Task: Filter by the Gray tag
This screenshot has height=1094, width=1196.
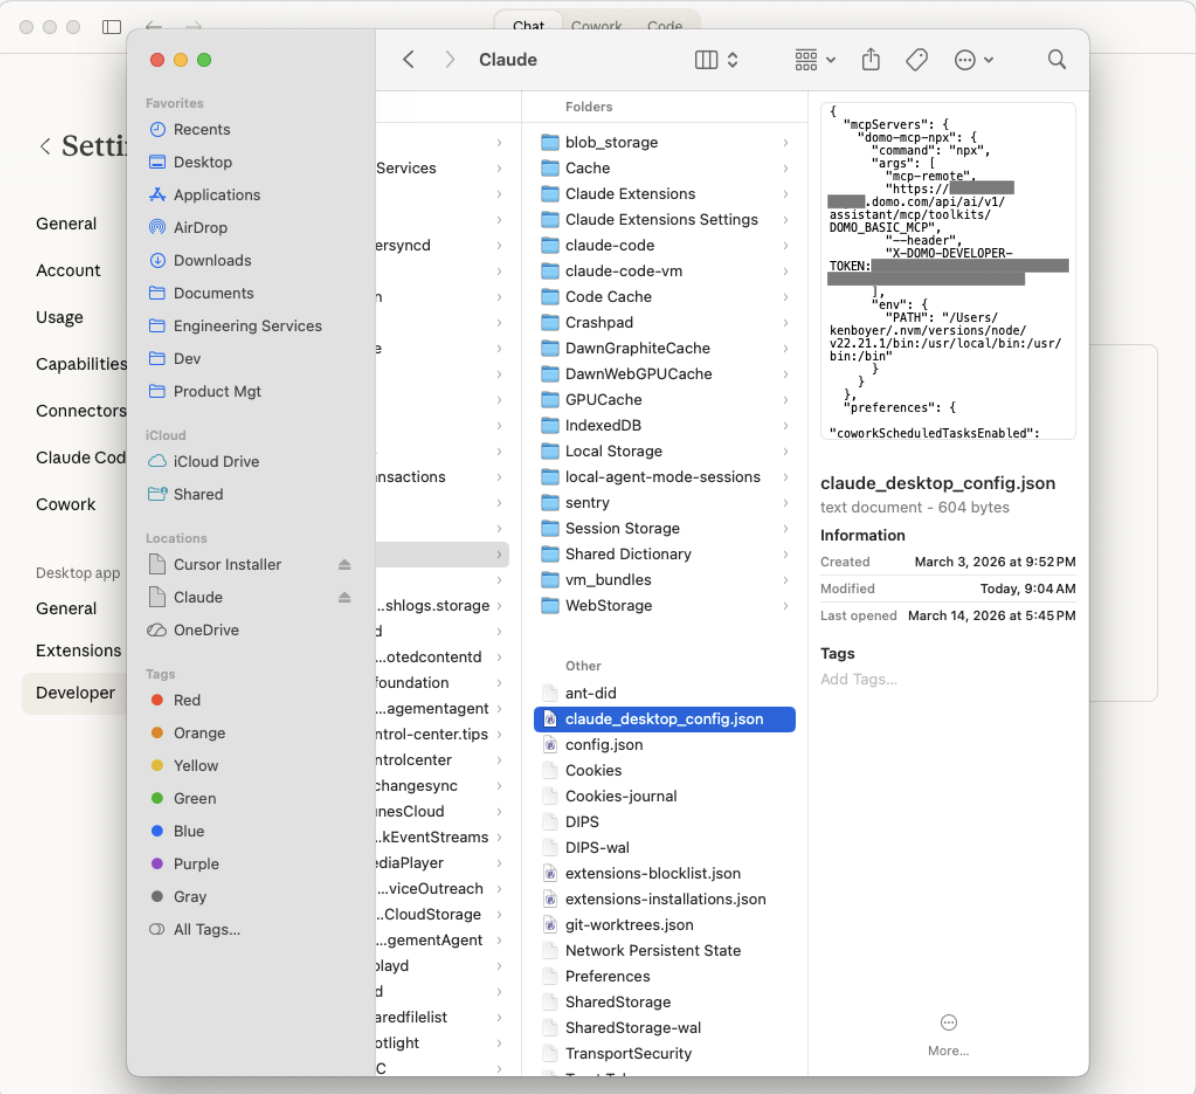Action: (190, 898)
